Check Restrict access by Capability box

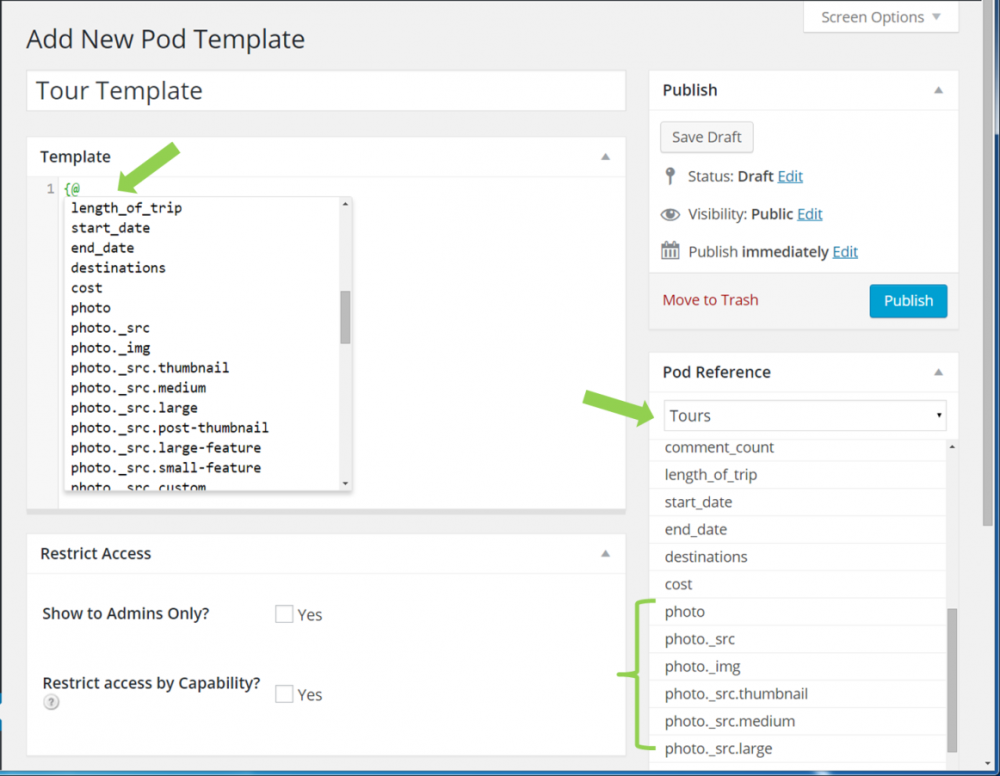pyautogui.click(x=284, y=694)
